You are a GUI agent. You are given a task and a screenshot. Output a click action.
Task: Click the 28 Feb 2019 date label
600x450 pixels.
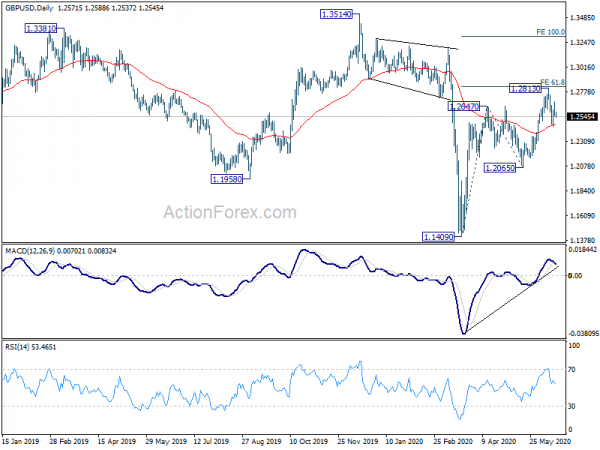click(x=69, y=441)
